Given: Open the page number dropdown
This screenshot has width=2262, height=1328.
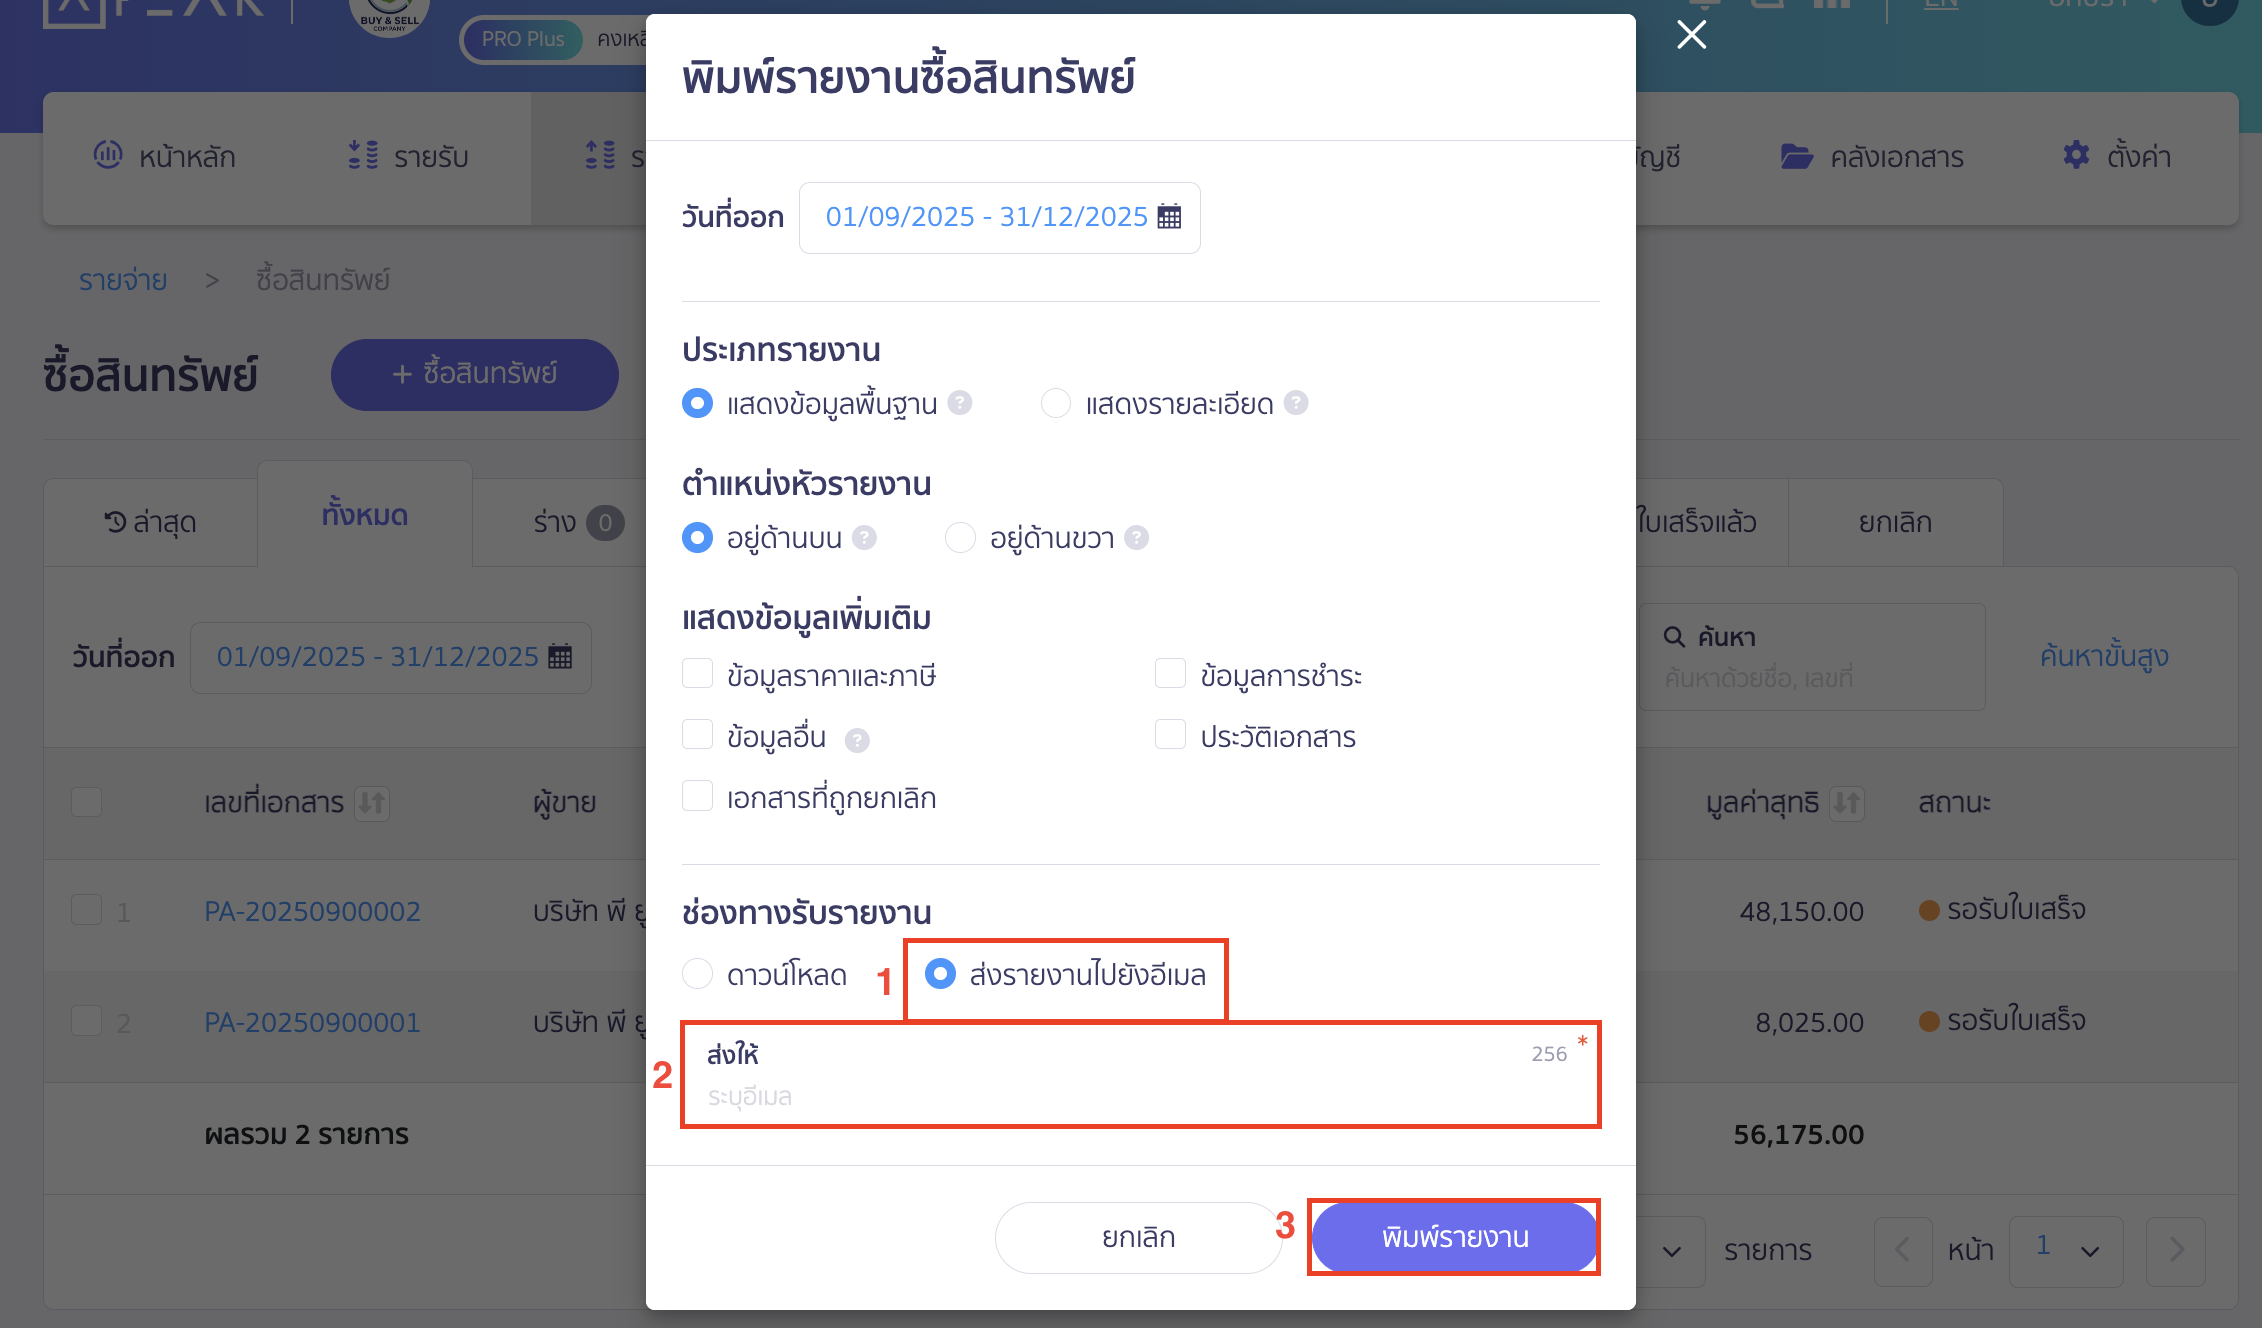Looking at the screenshot, I should [2065, 1251].
